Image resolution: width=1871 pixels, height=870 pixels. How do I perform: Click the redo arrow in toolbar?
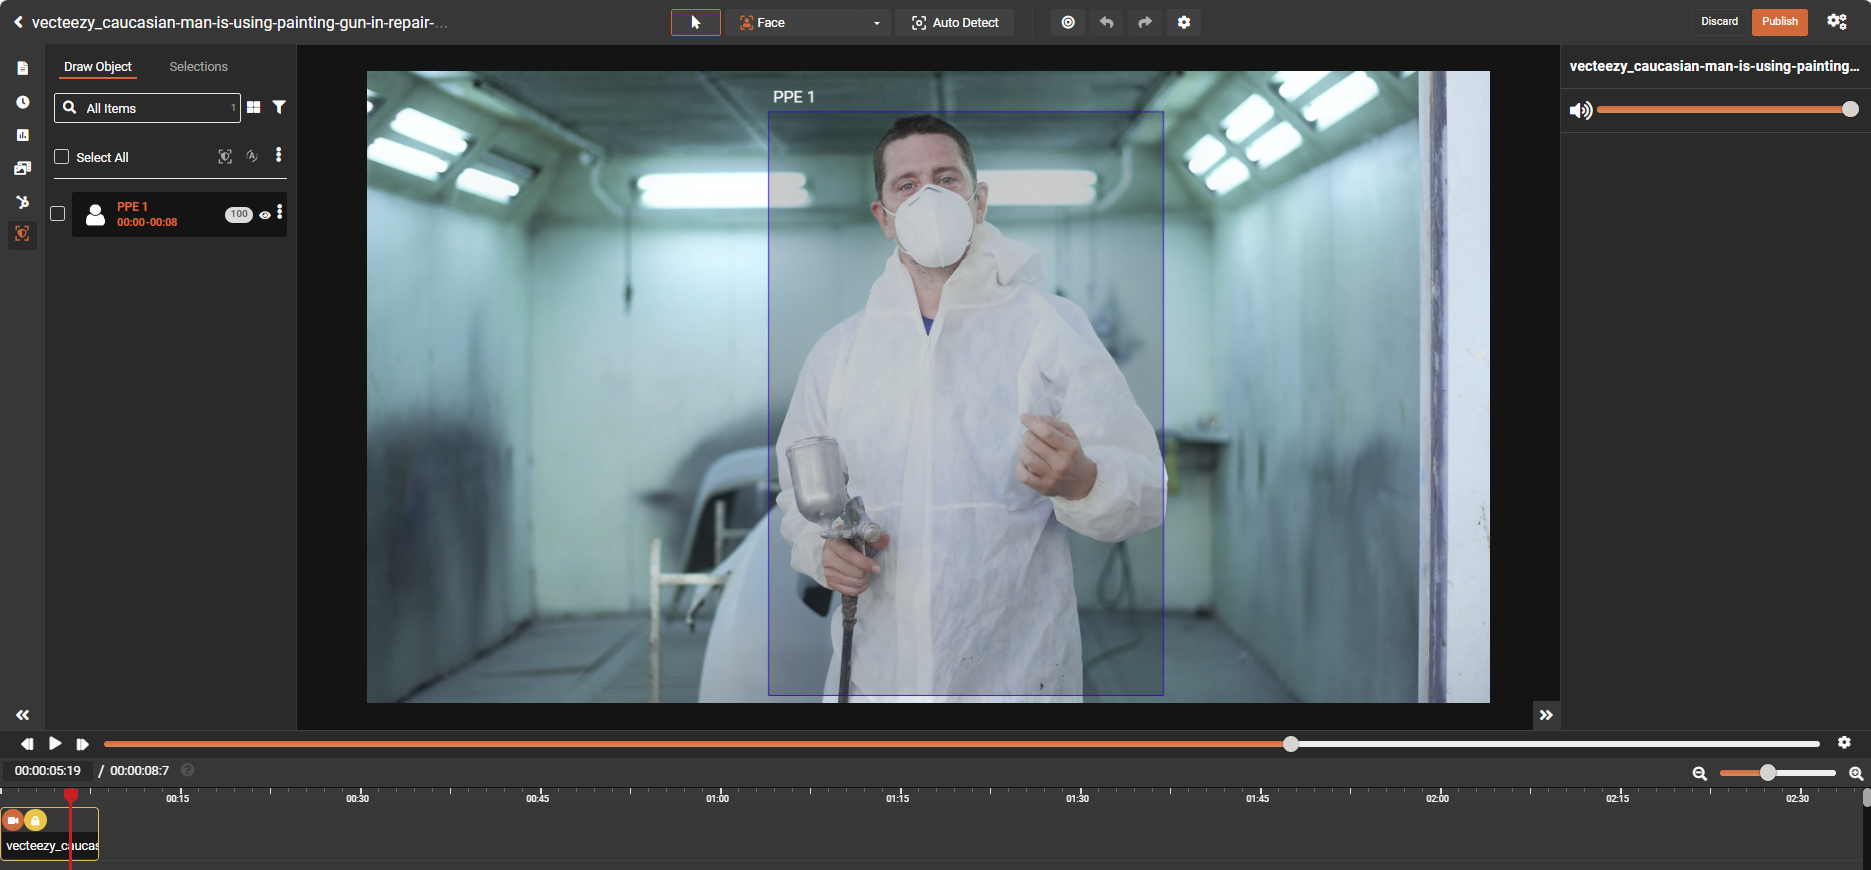point(1145,22)
